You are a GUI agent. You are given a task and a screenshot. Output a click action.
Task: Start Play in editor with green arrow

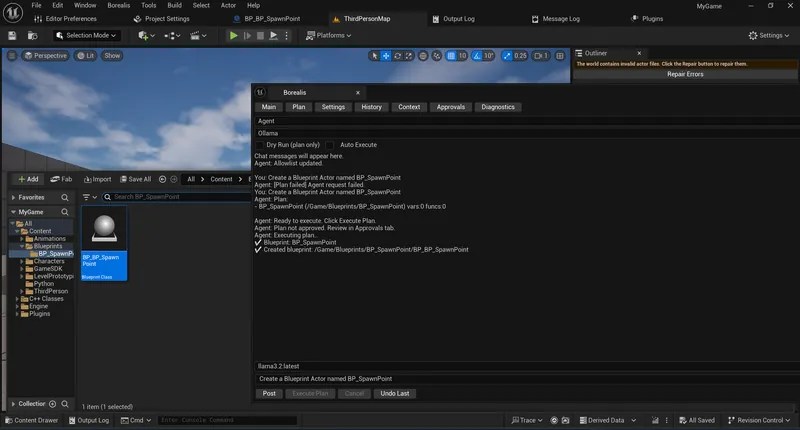(x=234, y=36)
